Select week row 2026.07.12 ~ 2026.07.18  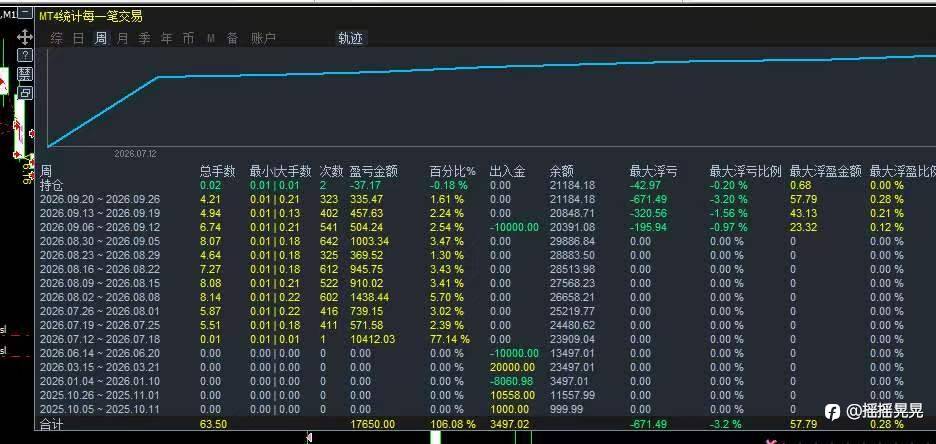pyautogui.click(x=100, y=339)
